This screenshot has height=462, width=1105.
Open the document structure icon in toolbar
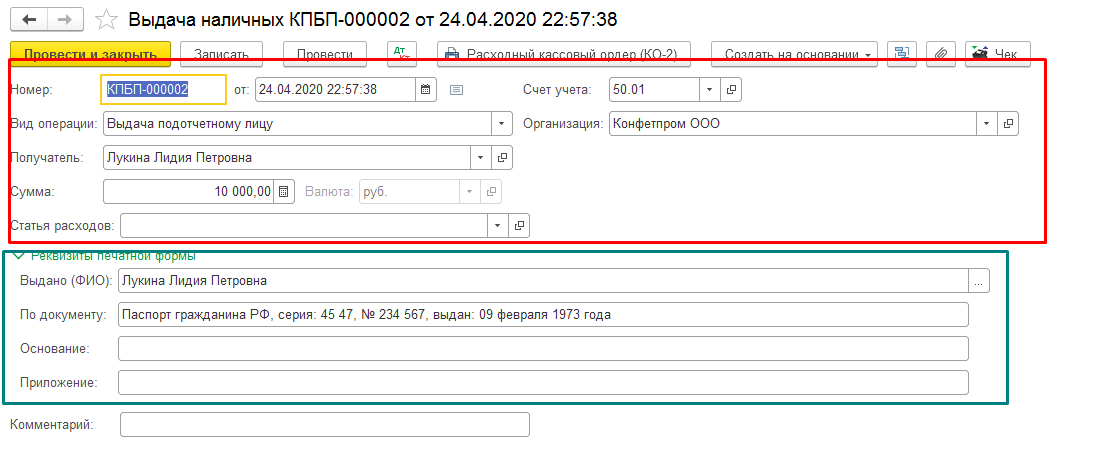tap(901, 54)
